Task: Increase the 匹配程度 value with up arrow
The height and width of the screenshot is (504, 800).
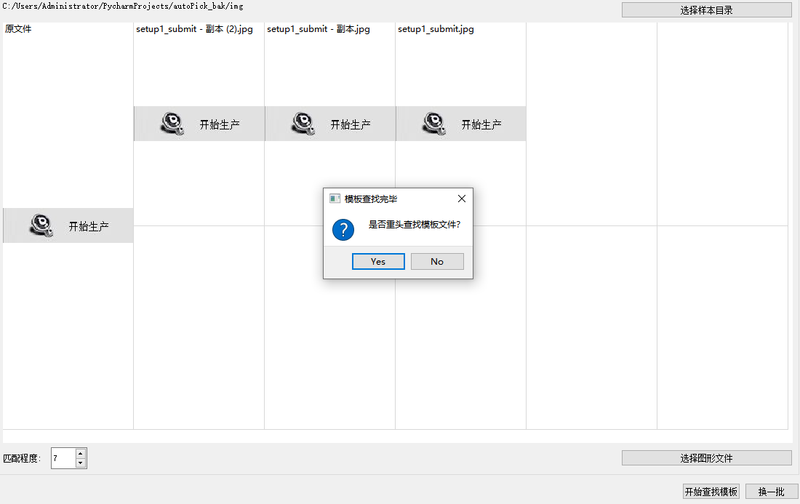Action: click(x=81, y=453)
